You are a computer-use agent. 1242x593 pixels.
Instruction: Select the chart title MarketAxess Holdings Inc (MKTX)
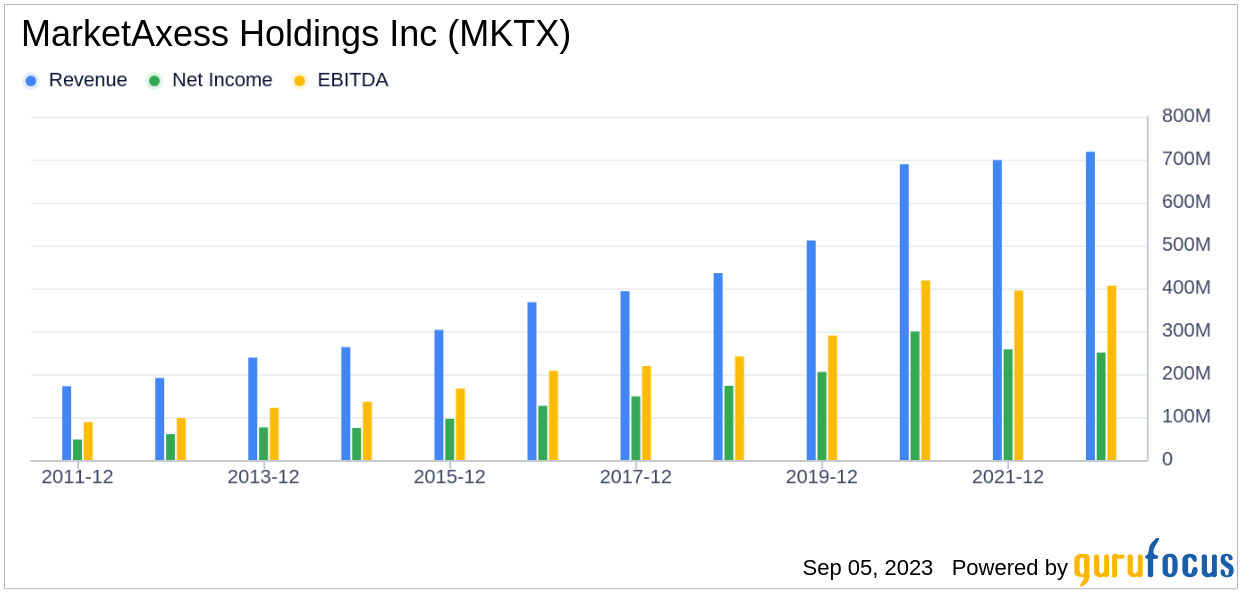[x=296, y=35]
